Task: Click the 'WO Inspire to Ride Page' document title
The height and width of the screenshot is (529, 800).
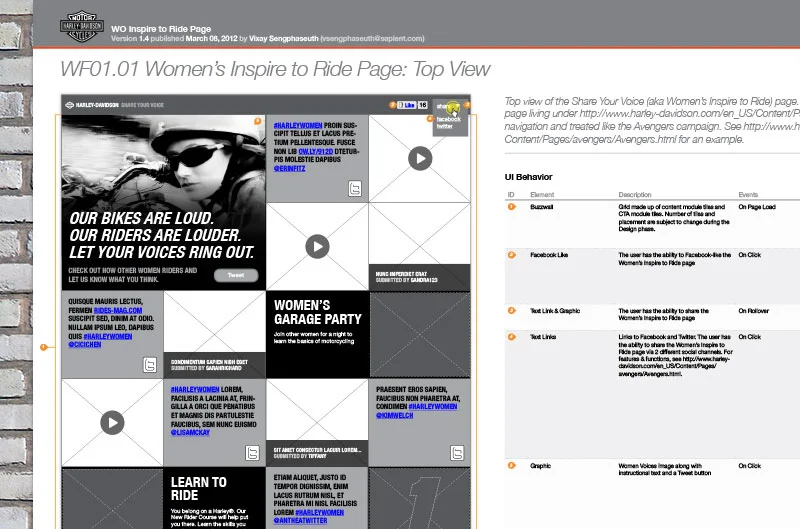Action: 161,29
